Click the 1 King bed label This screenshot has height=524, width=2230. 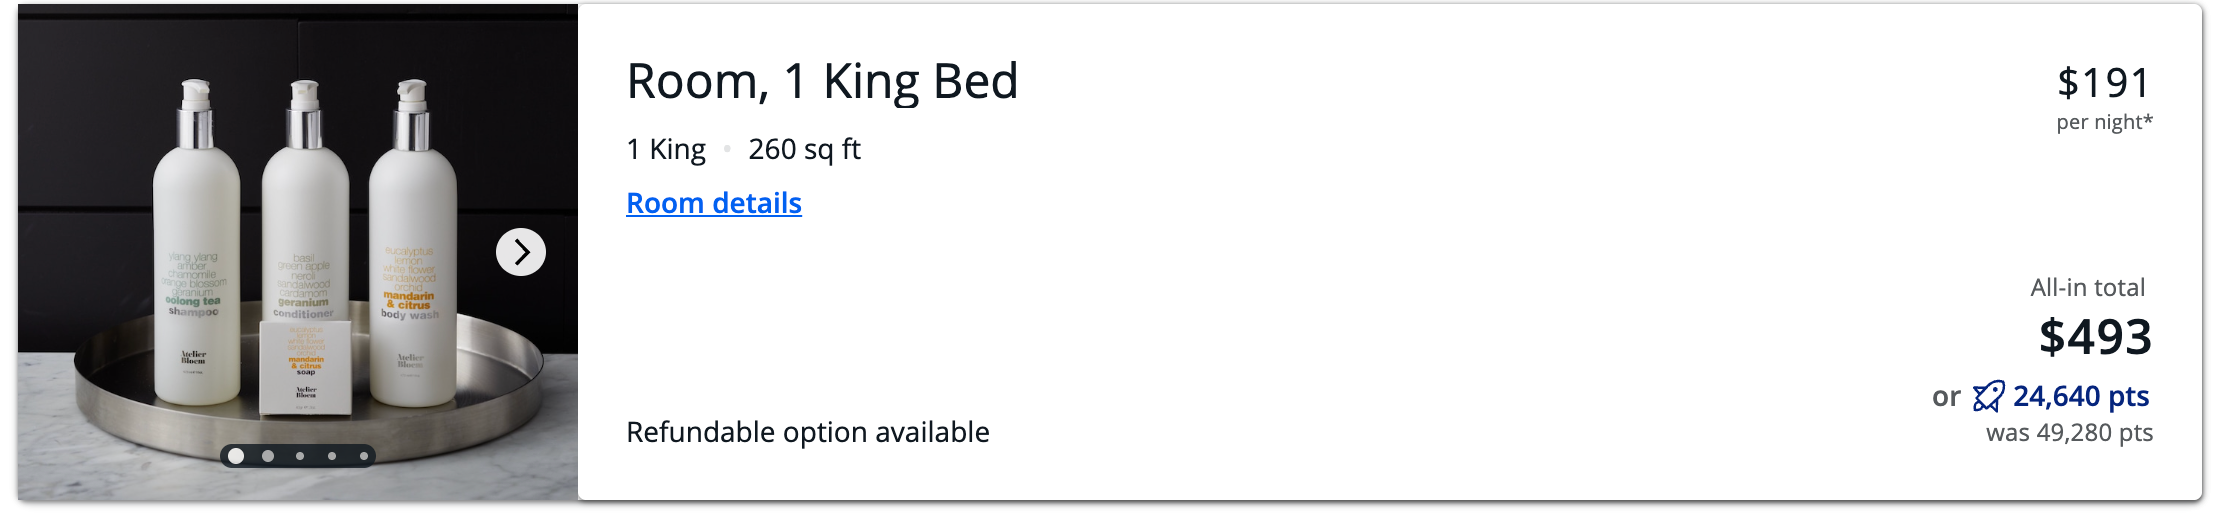click(666, 149)
